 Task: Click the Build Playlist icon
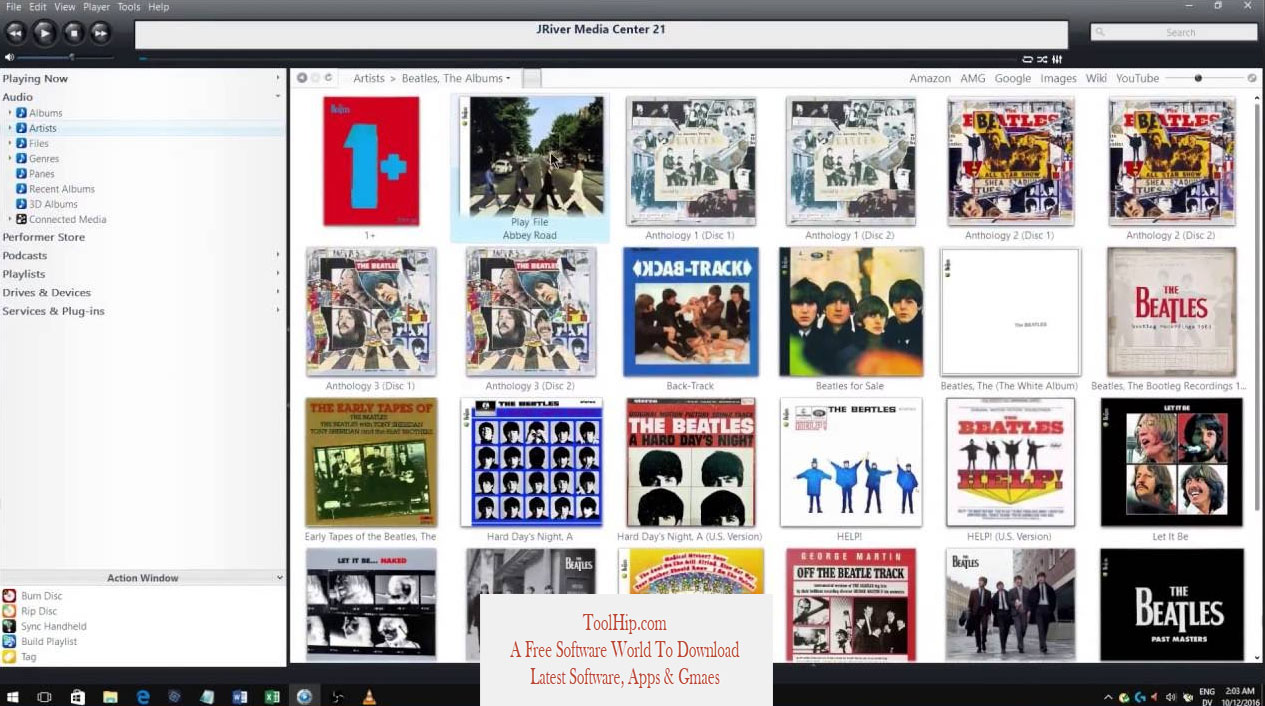[x=9, y=641]
